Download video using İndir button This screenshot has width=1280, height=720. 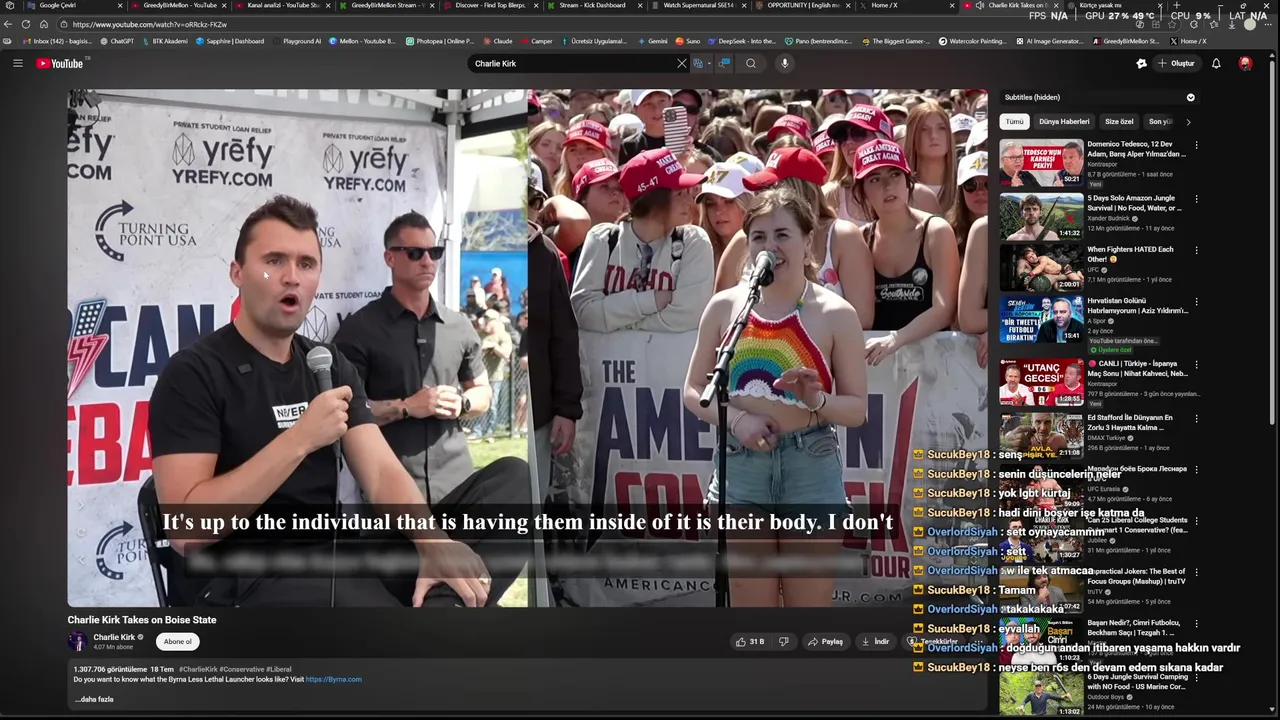coord(875,641)
